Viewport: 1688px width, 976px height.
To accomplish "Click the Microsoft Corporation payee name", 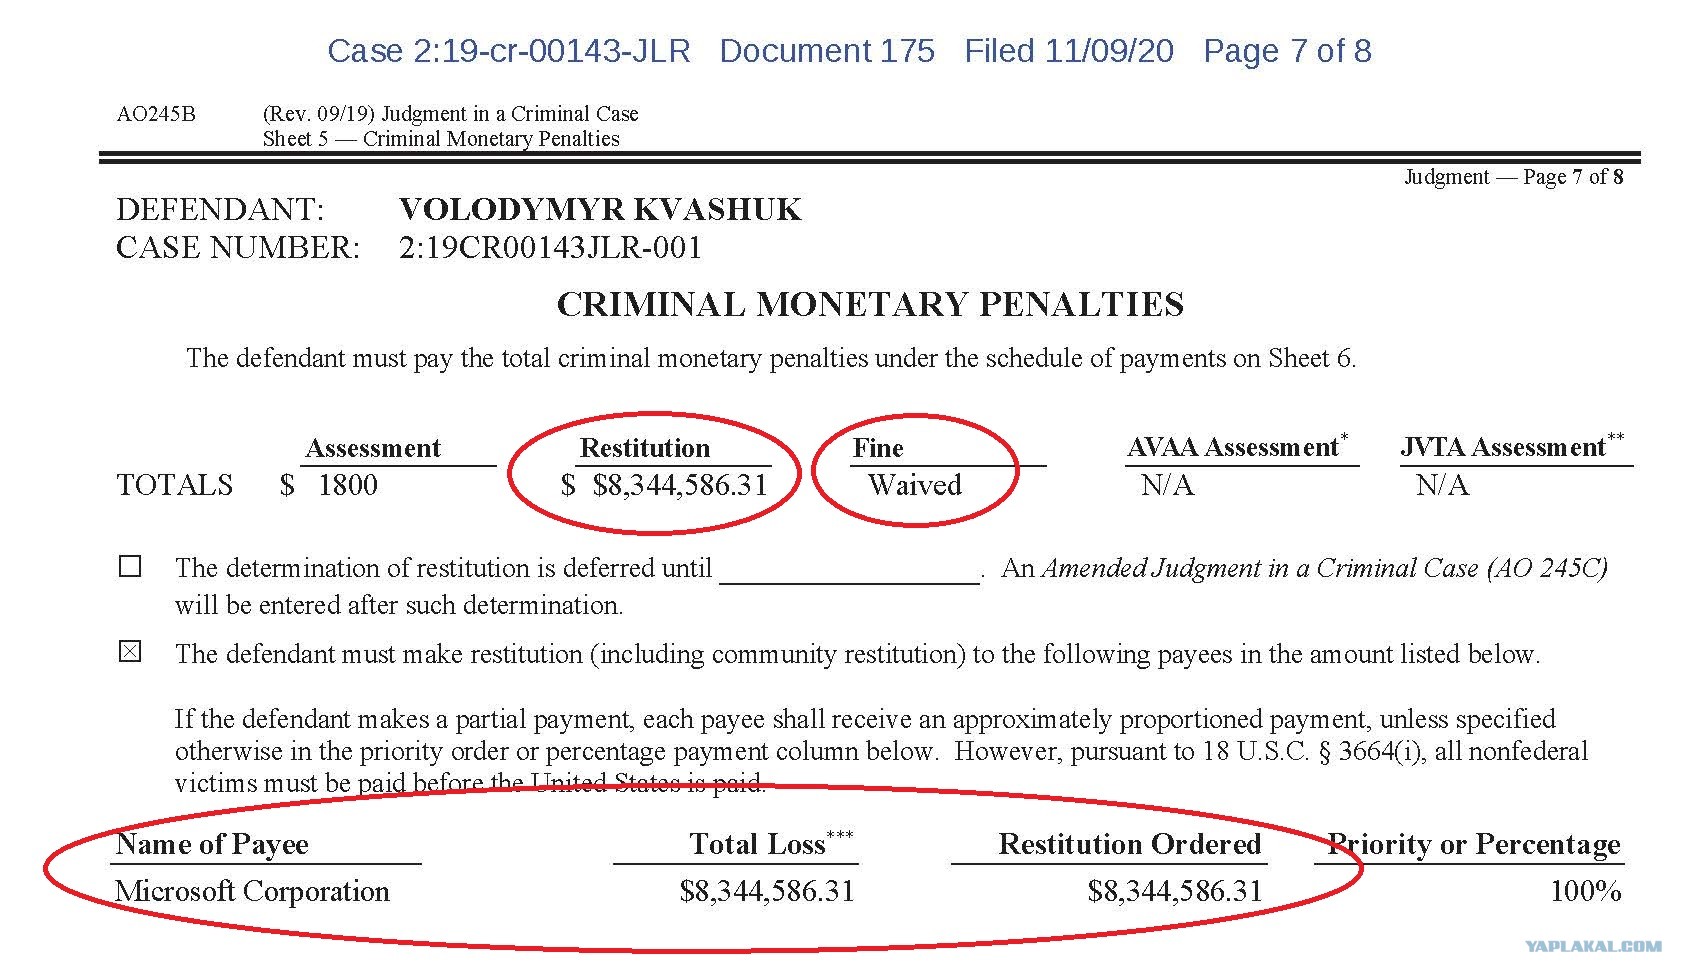I will pos(252,891).
